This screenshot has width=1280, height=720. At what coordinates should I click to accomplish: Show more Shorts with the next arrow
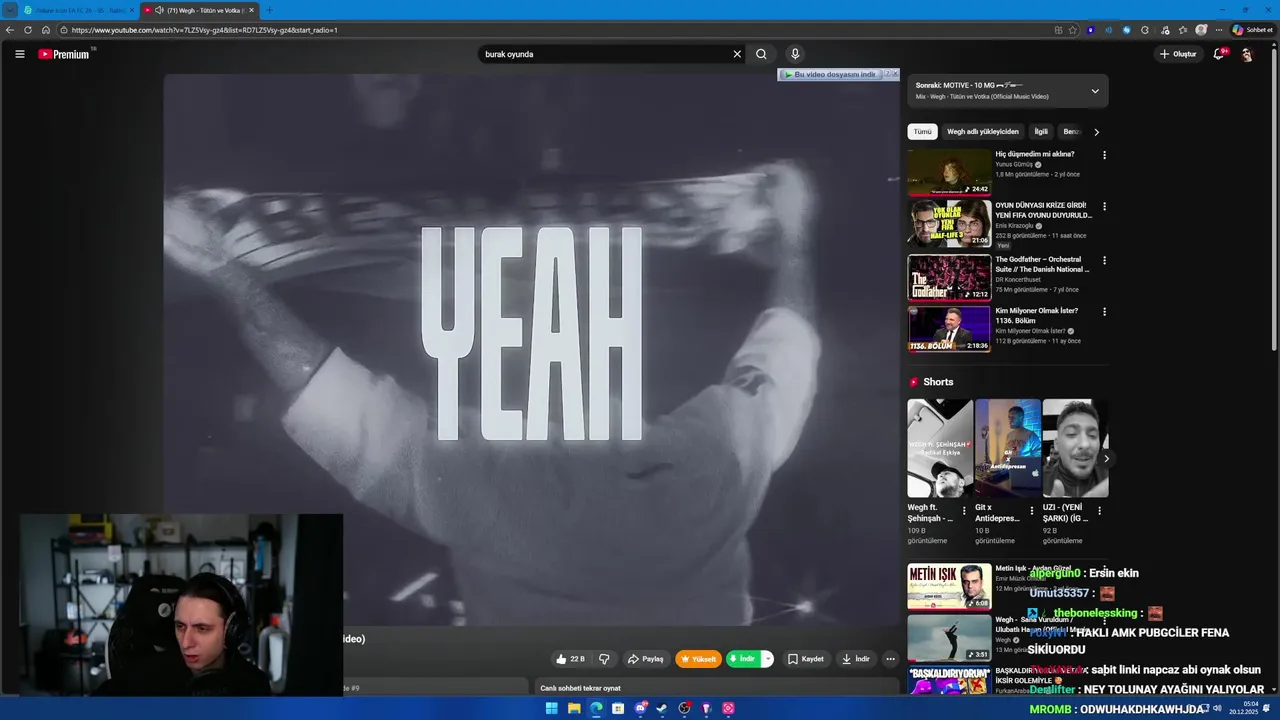click(1106, 459)
